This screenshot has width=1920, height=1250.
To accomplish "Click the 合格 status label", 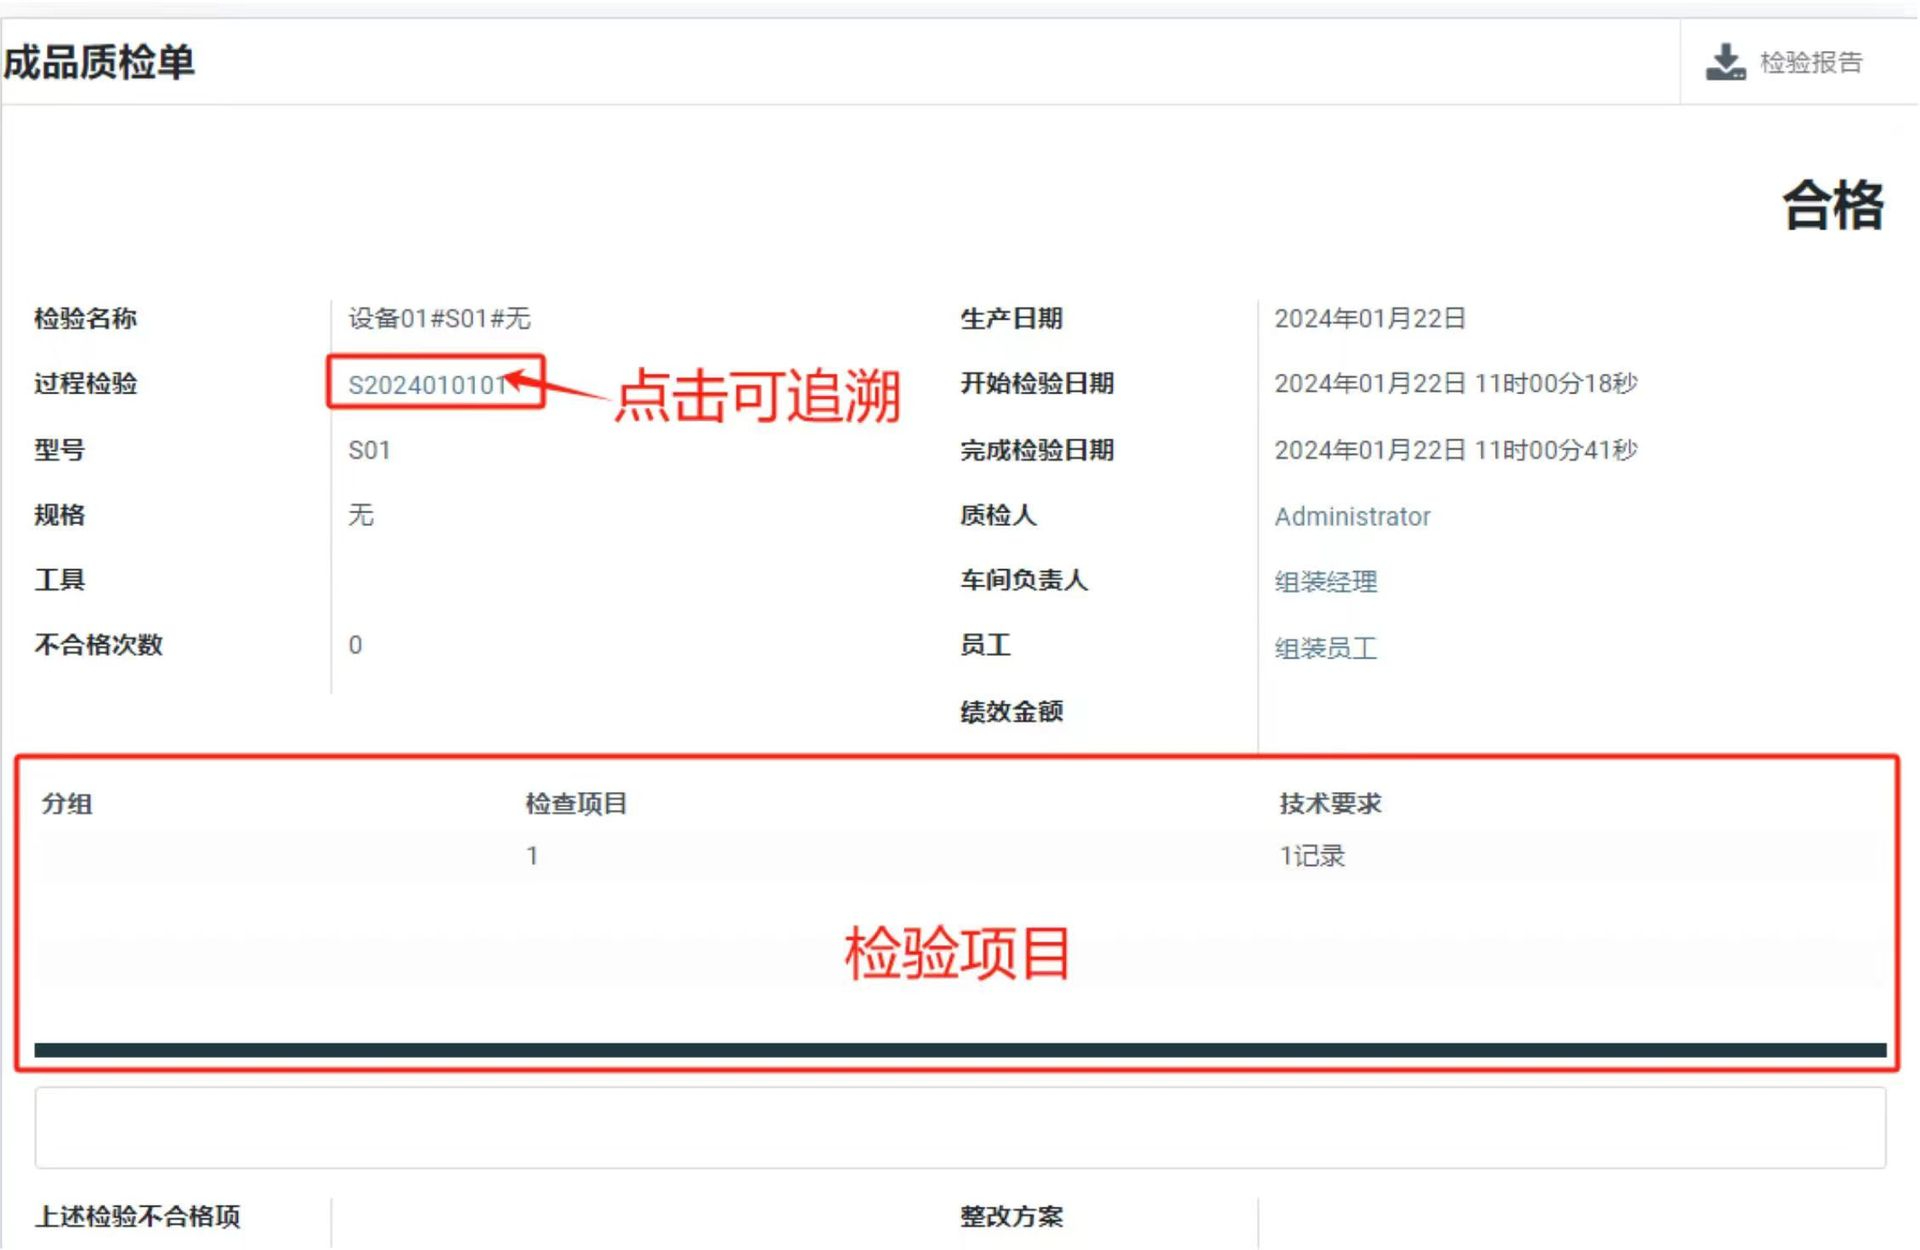I will point(1832,206).
